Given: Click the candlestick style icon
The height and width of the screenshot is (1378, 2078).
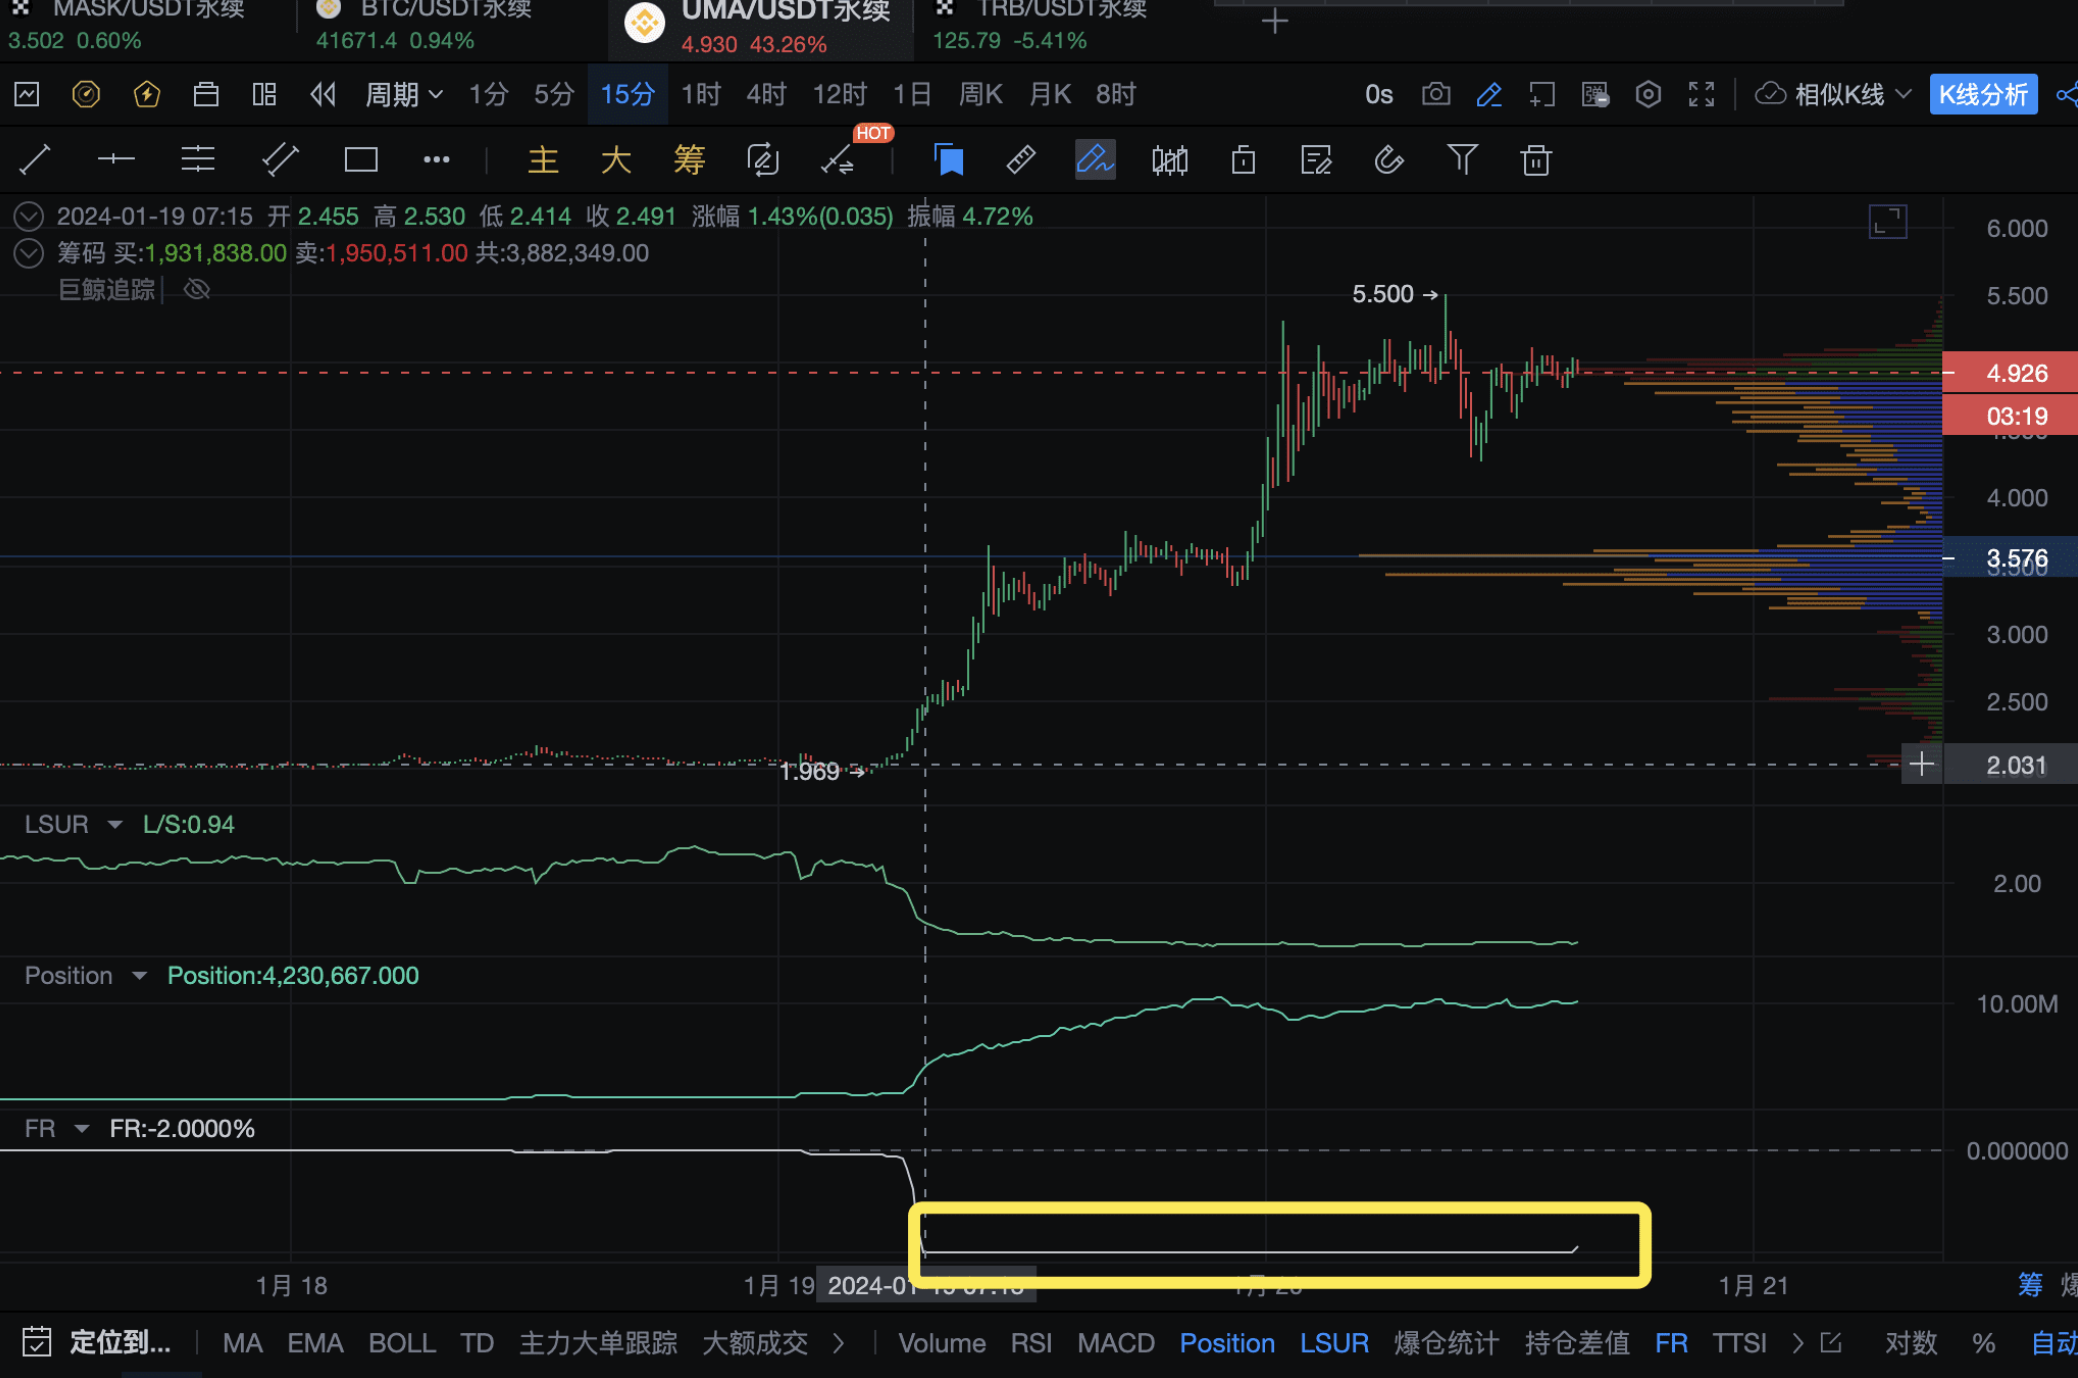Looking at the screenshot, I should click(x=1169, y=160).
